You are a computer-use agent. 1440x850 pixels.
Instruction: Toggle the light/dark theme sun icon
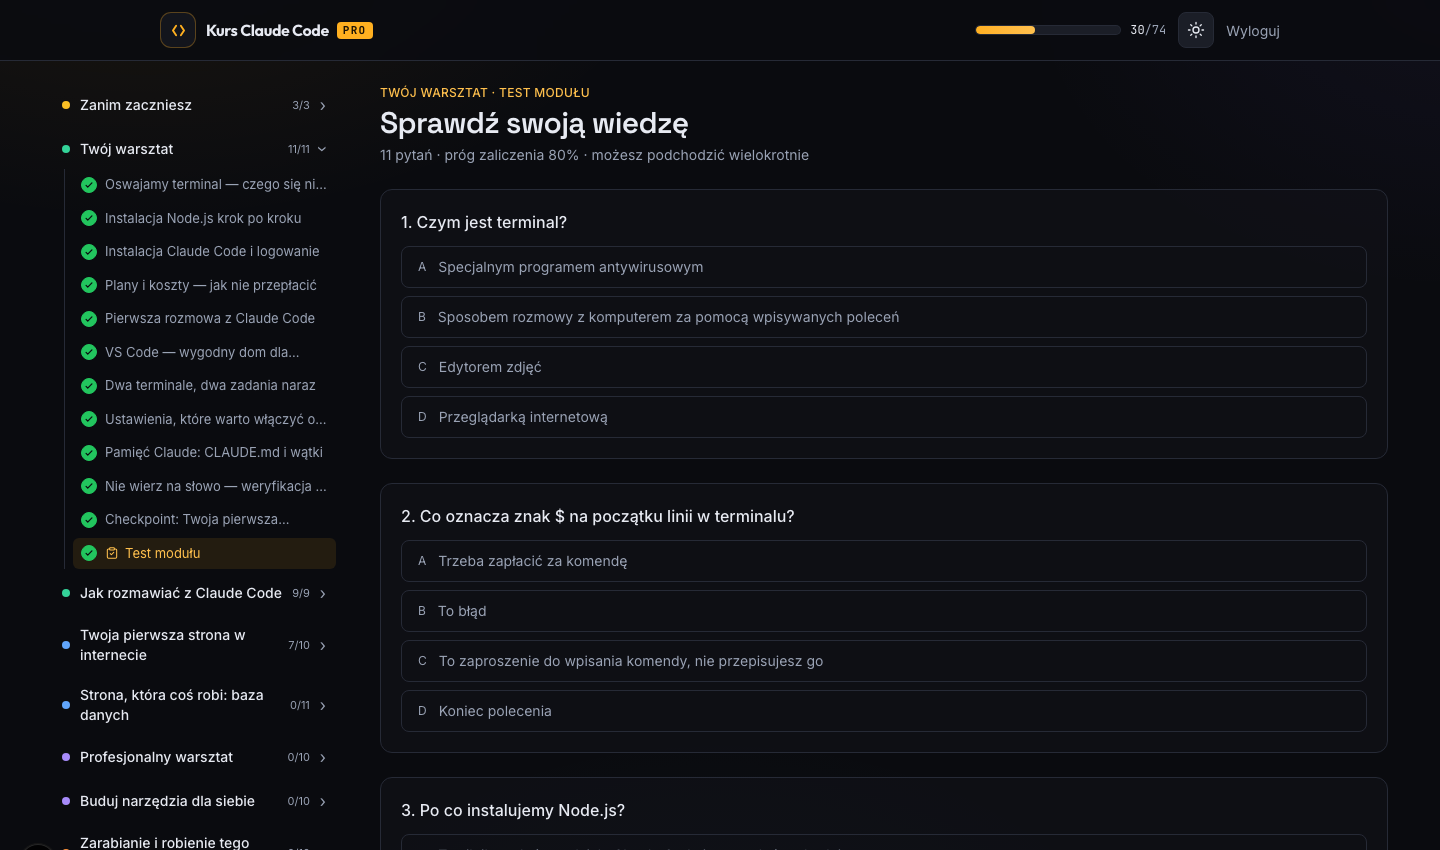(x=1196, y=30)
